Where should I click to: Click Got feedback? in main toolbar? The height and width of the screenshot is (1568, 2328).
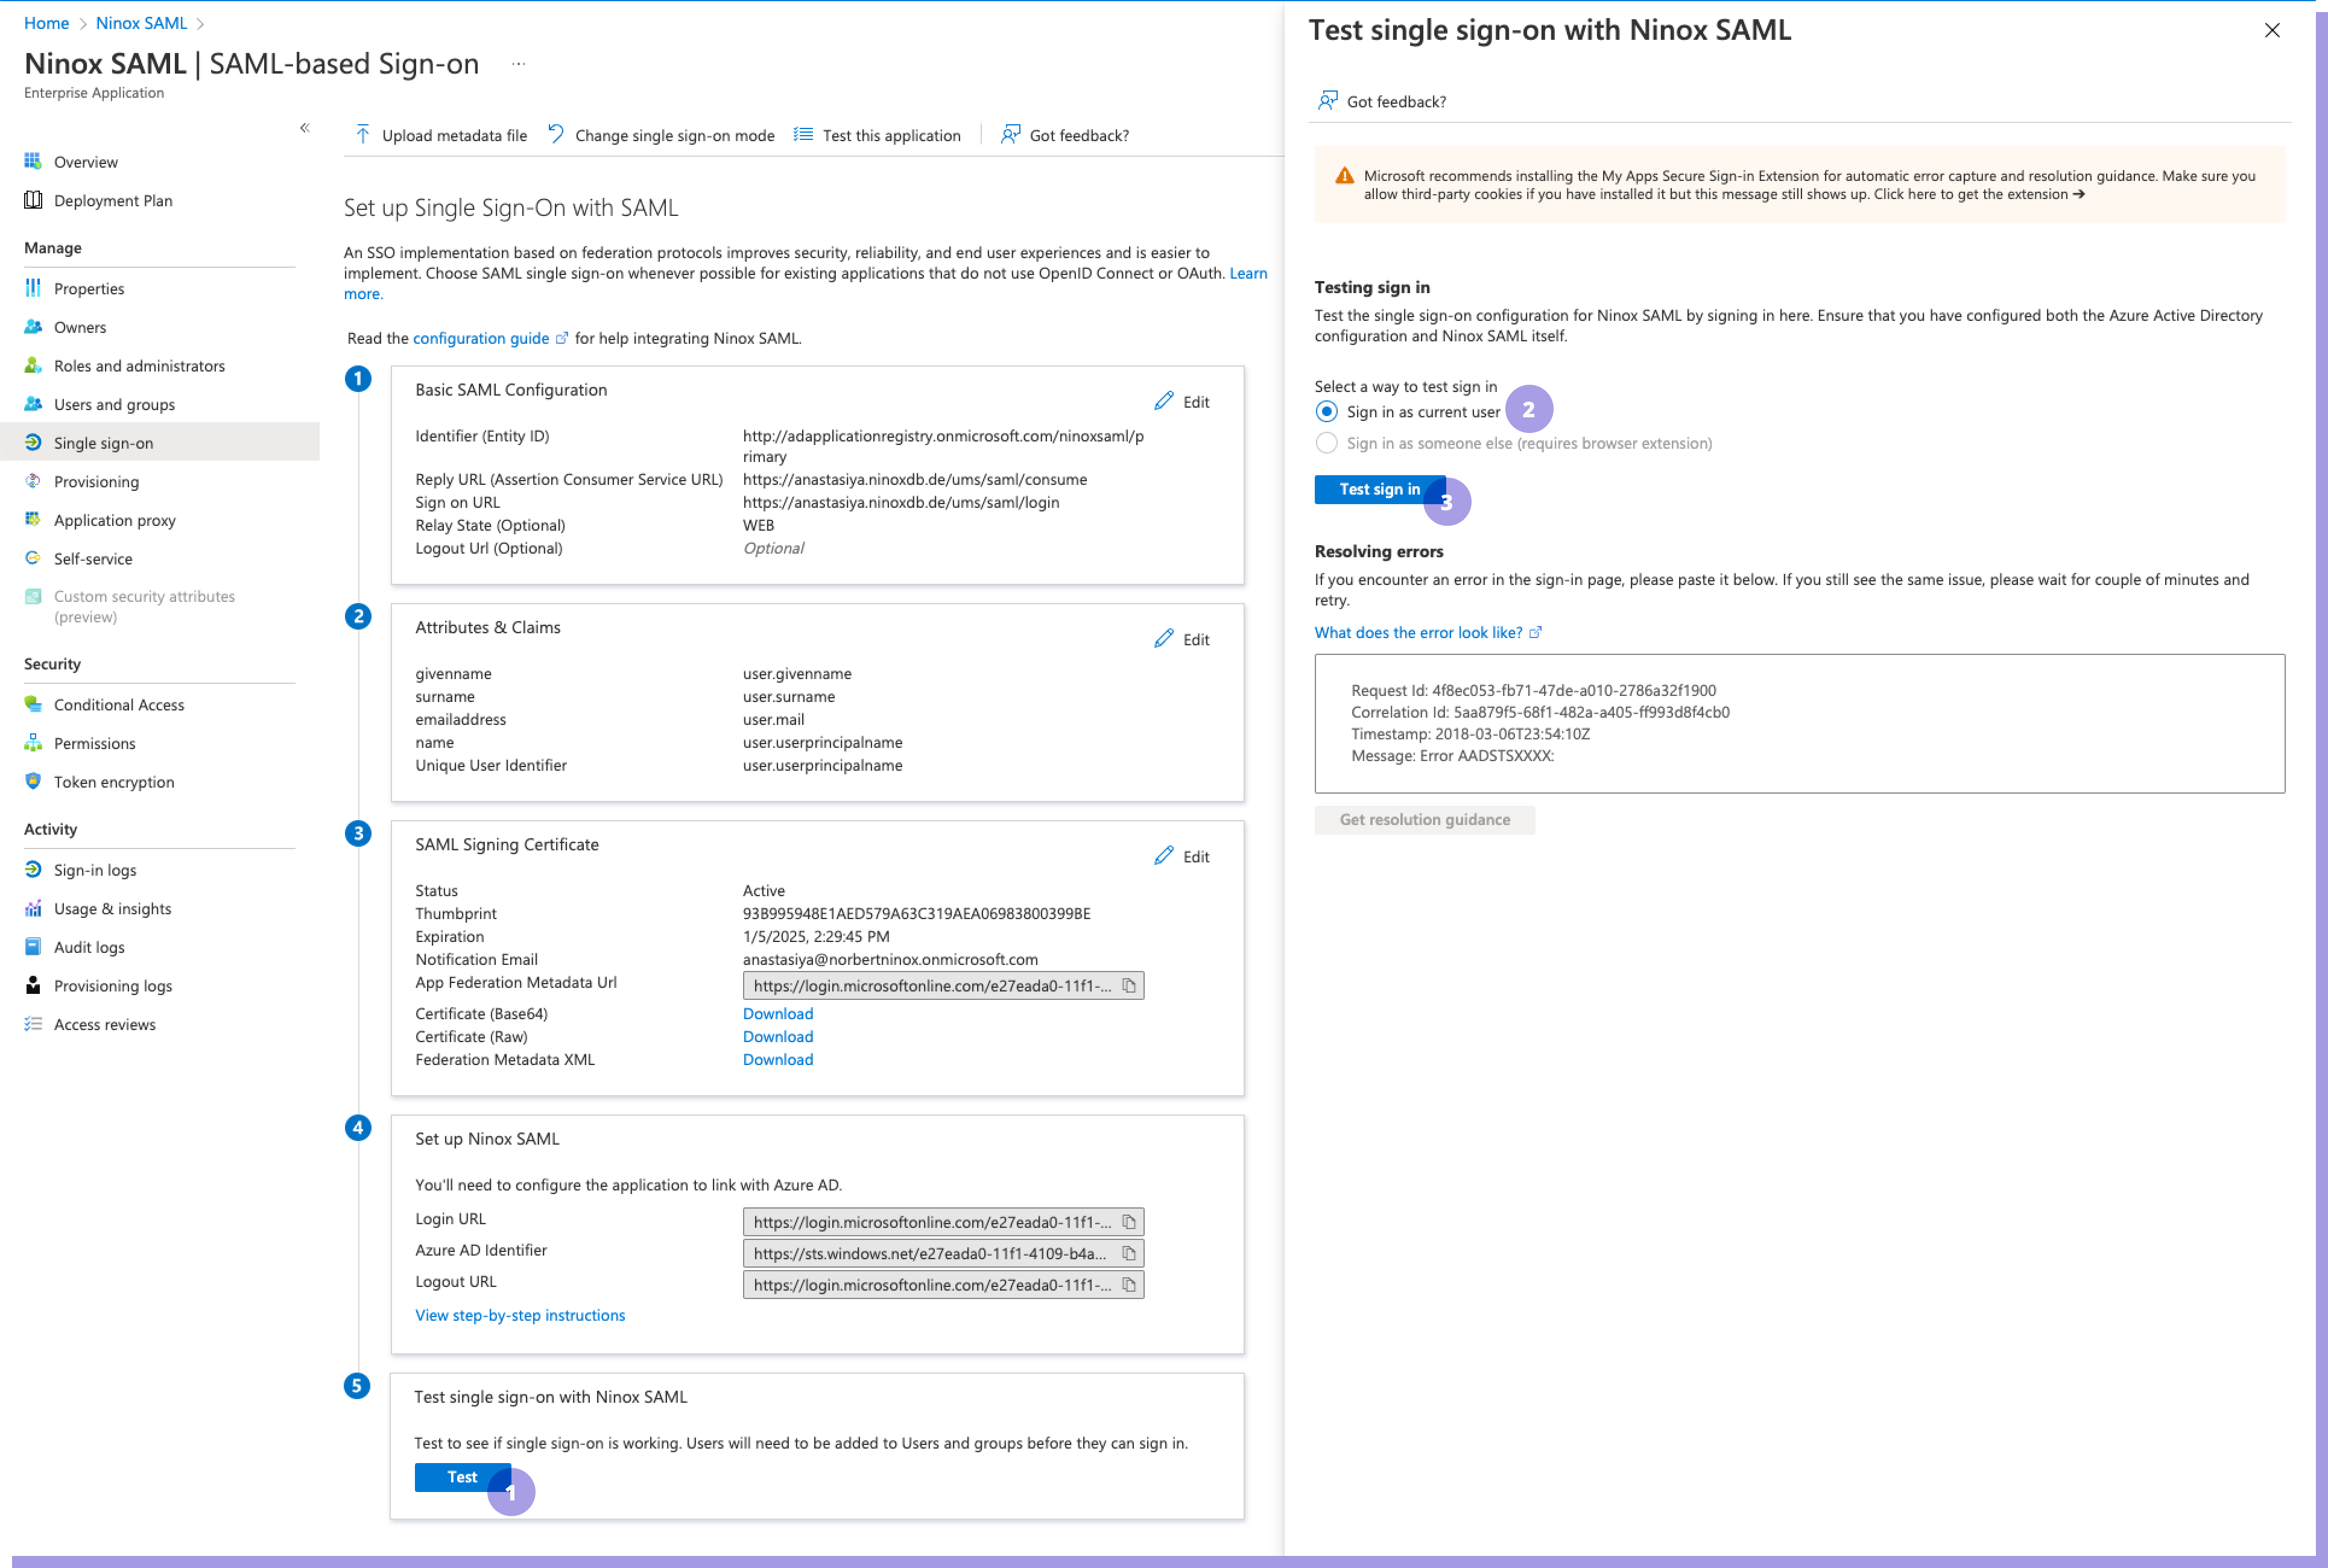pos(1065,135)
